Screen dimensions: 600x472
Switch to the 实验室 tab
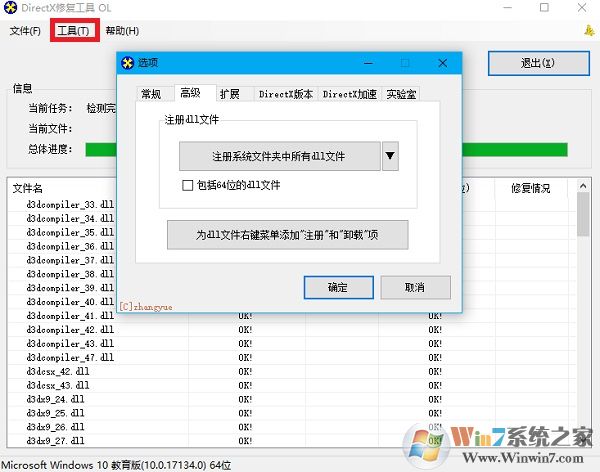click(x=401, y=94)
